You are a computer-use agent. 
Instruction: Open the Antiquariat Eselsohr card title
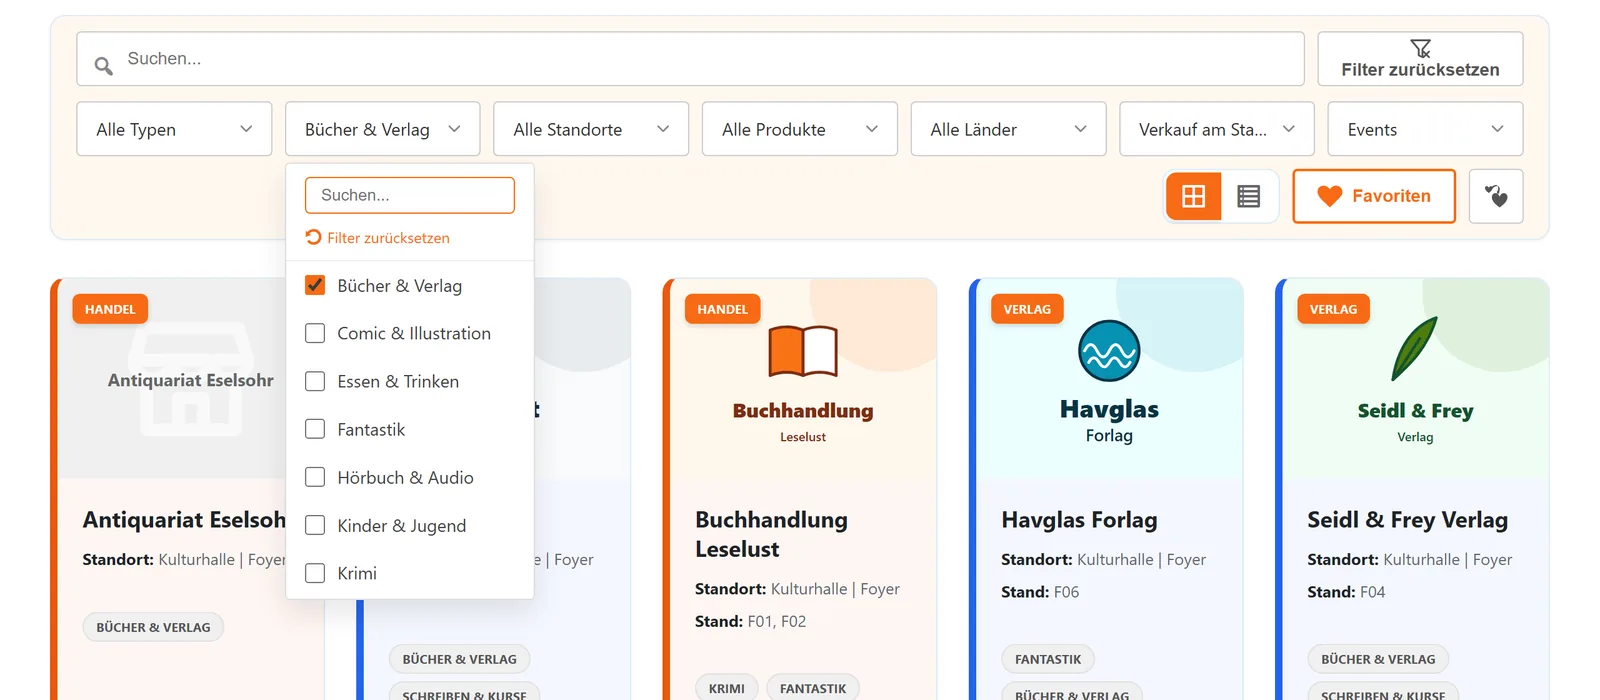184,520
